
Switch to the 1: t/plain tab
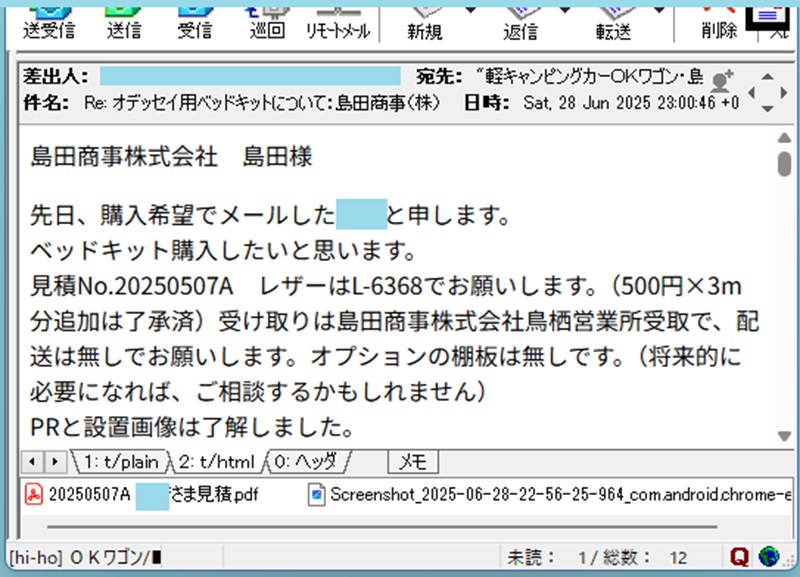[x=118, y=462]
